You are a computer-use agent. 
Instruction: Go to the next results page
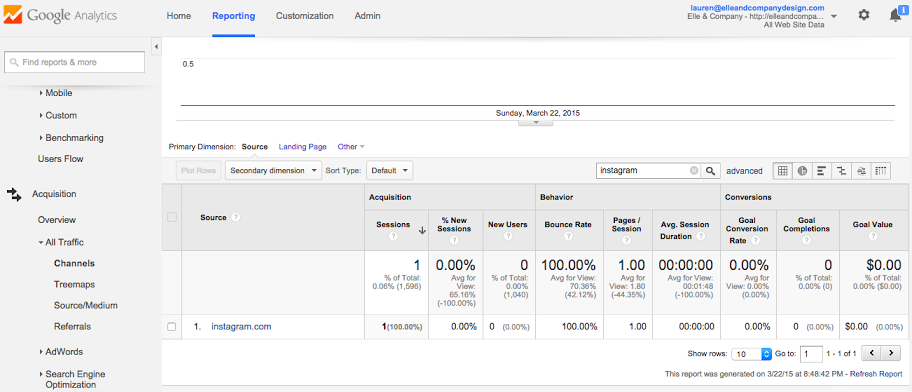pyautogui.click(x=890, y=353)
